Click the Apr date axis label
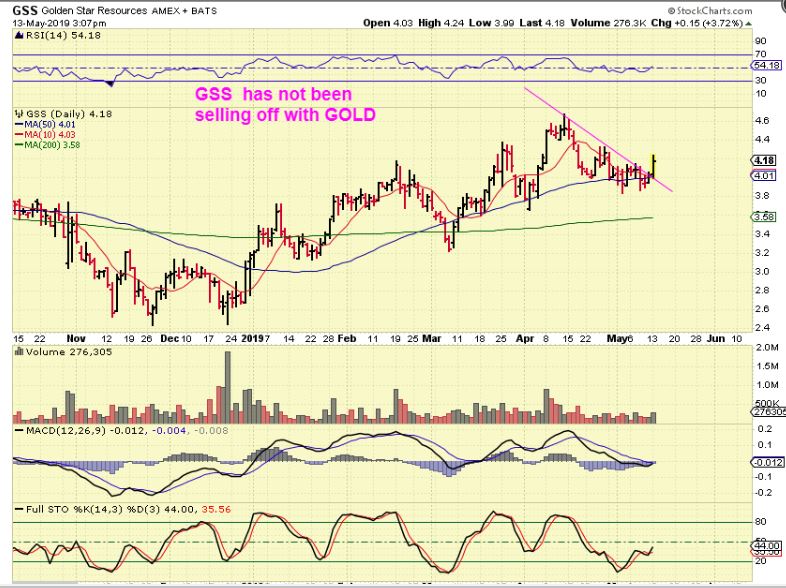 pos(525,338)
